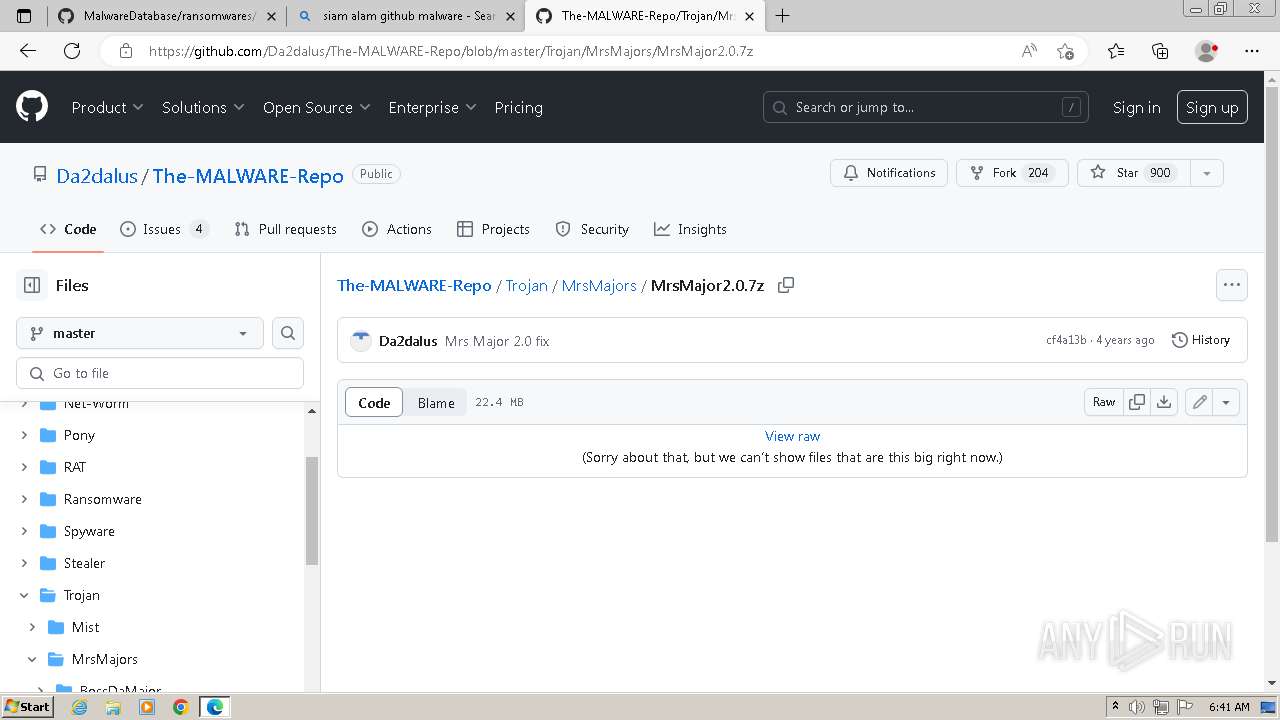Viewport: 1280px width, 720px height.
Task: Expand the Mist folder
Action: pyautogui.click(x=32, y=627)
